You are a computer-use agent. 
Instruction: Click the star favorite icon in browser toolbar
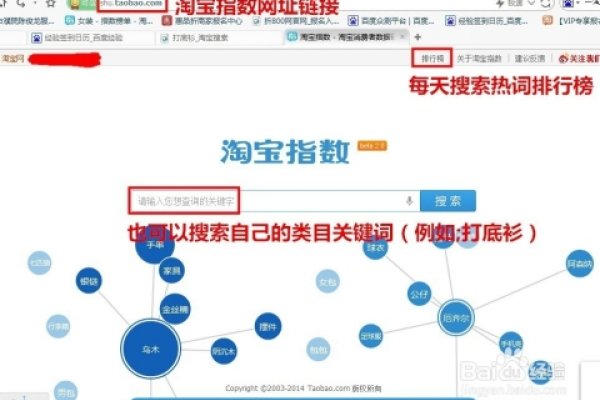[51, 3]
